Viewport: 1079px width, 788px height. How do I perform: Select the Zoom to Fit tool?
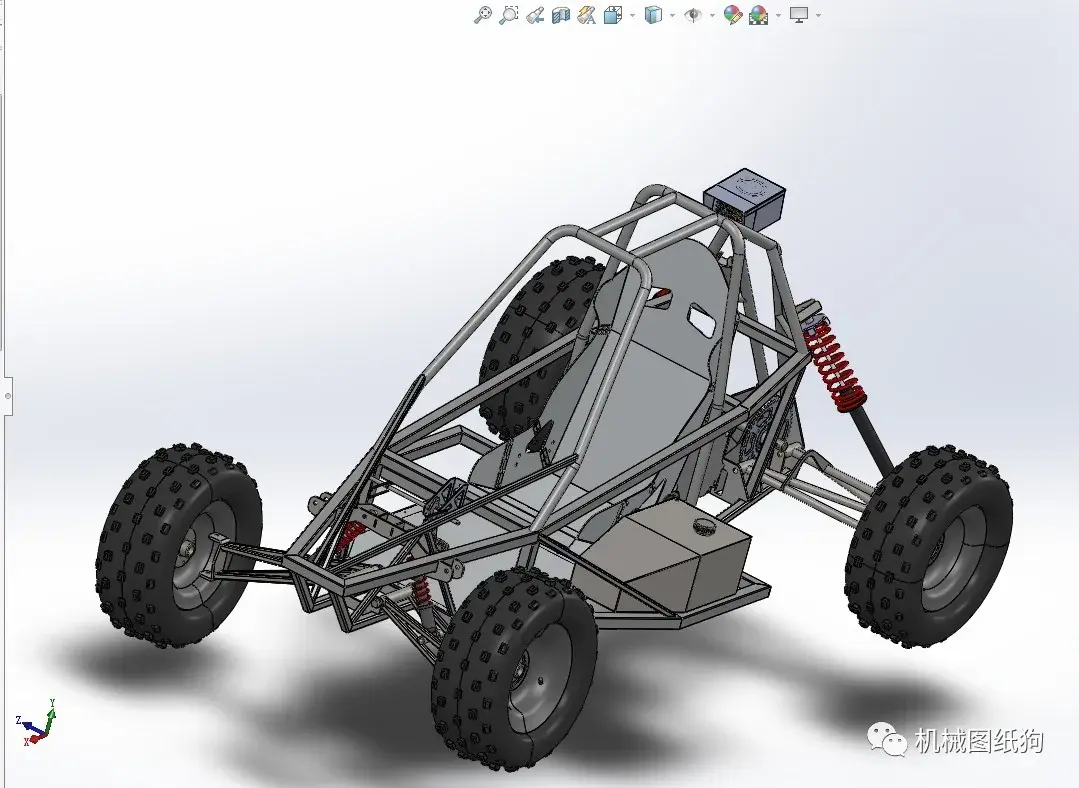click(x=483, y=15)
